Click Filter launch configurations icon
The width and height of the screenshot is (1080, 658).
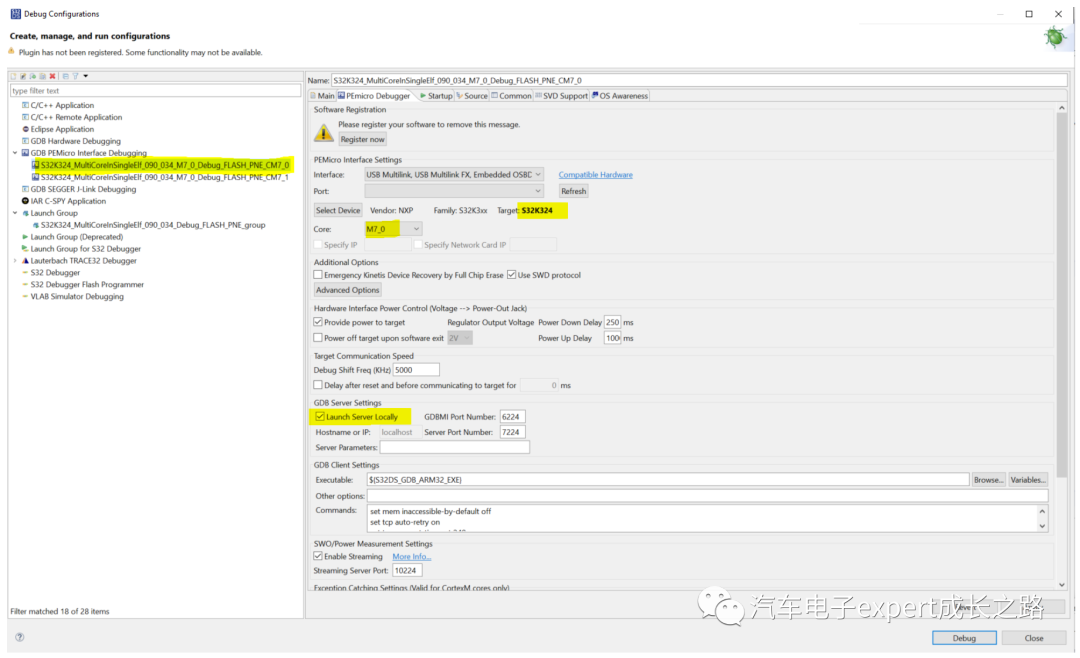pos(76,76)
